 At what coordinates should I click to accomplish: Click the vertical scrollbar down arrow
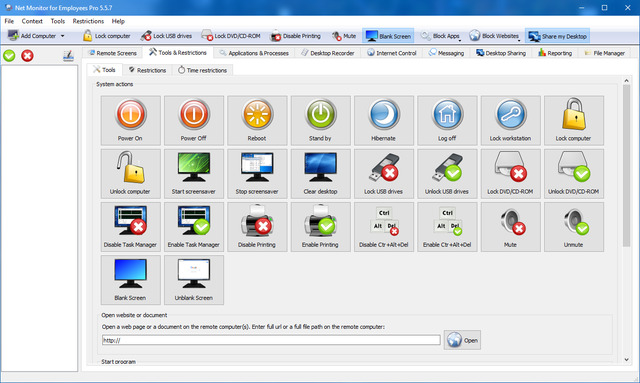[x=626, y=360]
